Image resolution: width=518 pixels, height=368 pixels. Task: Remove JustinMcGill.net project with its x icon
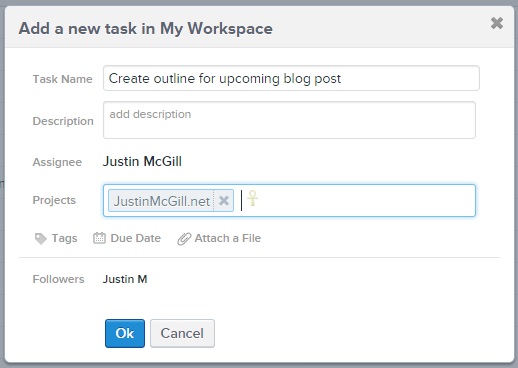click(224, 201)
